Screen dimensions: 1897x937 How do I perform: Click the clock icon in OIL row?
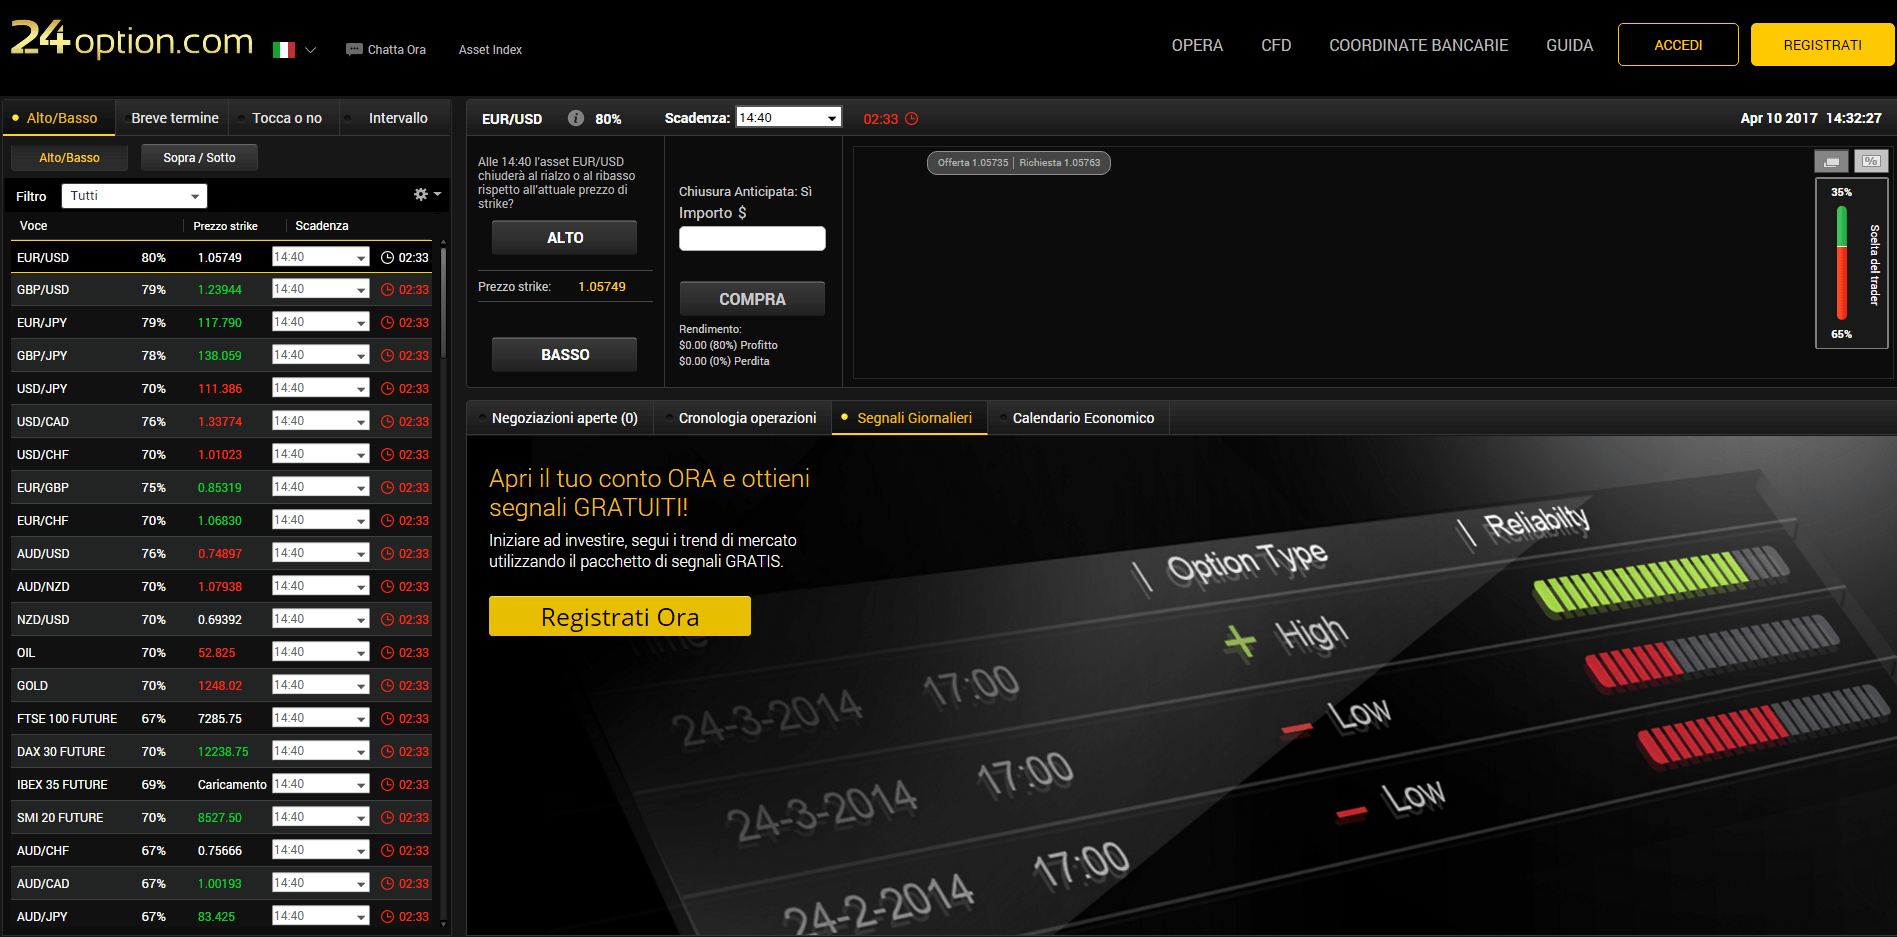click(388, 653)
